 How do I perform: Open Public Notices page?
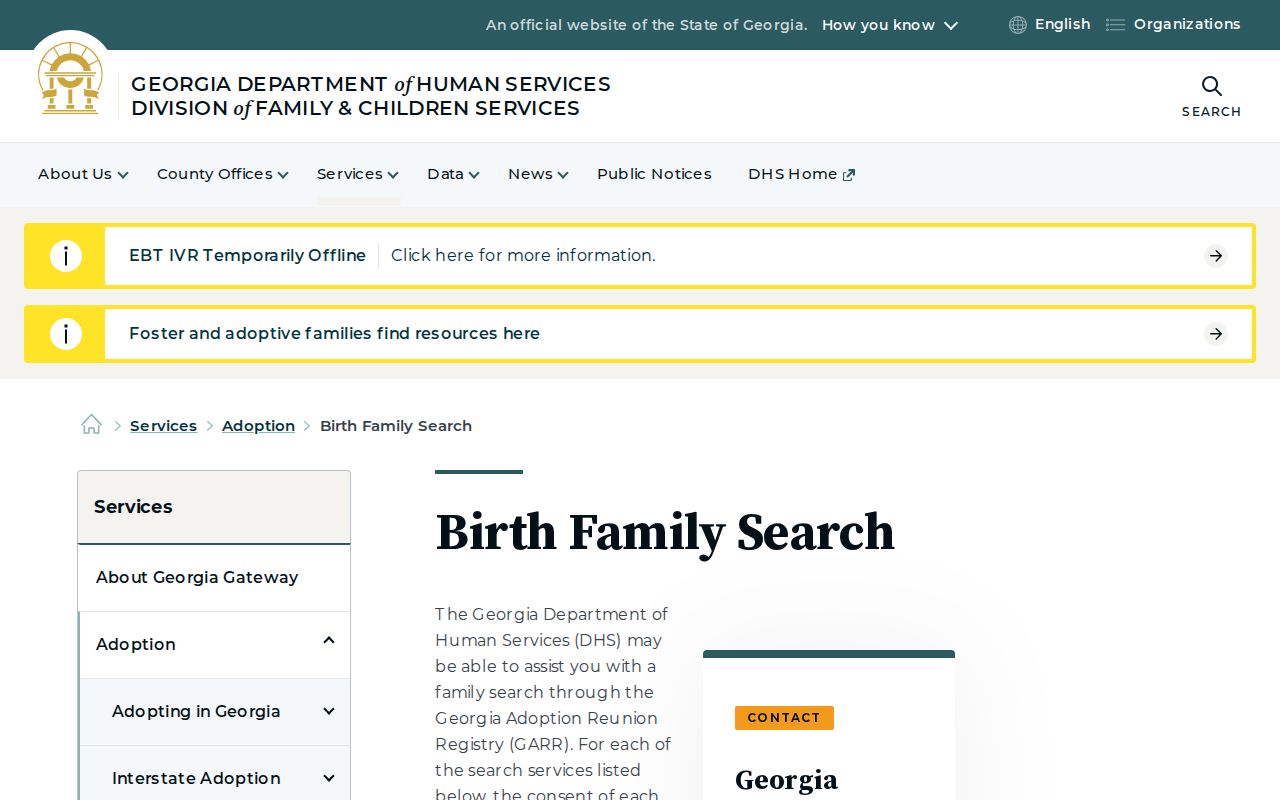(x=654, y=174)
